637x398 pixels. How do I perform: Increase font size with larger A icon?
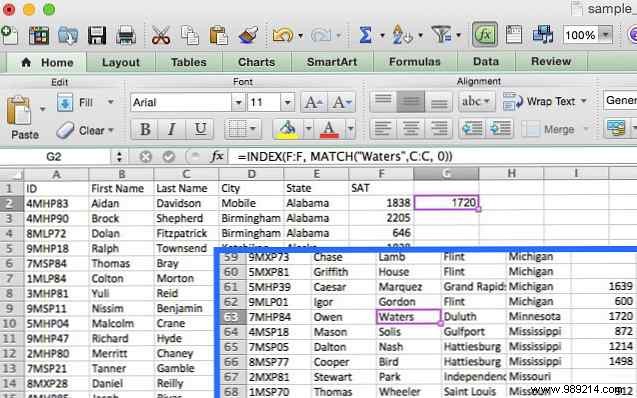(314, 103)
